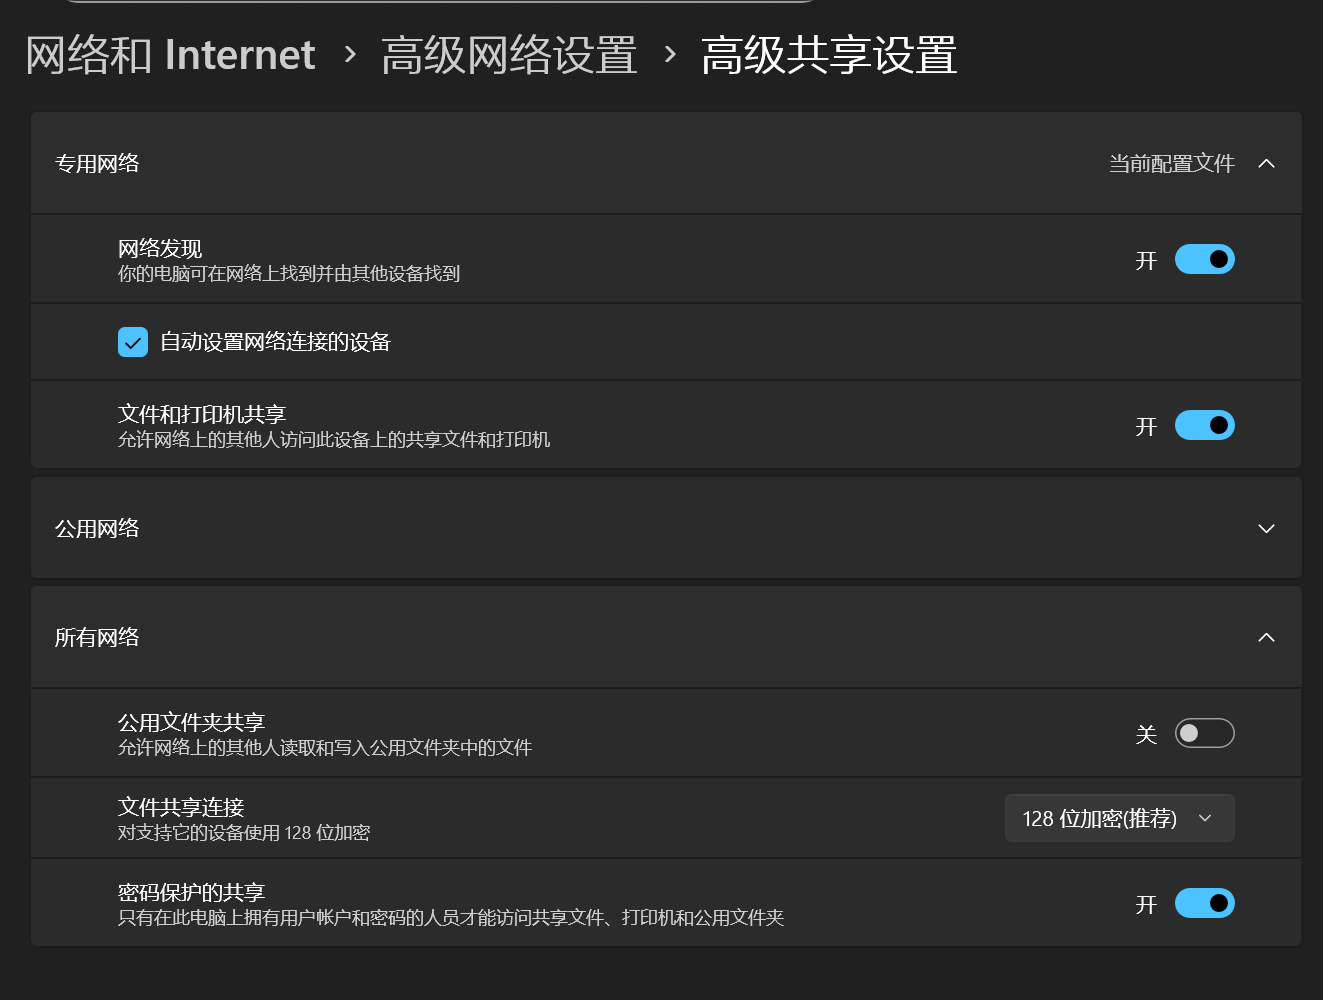Screen dimensions: 1323x1000
Task: Click the 密码保护的共享 description text
Action: [x=451, y=917]
